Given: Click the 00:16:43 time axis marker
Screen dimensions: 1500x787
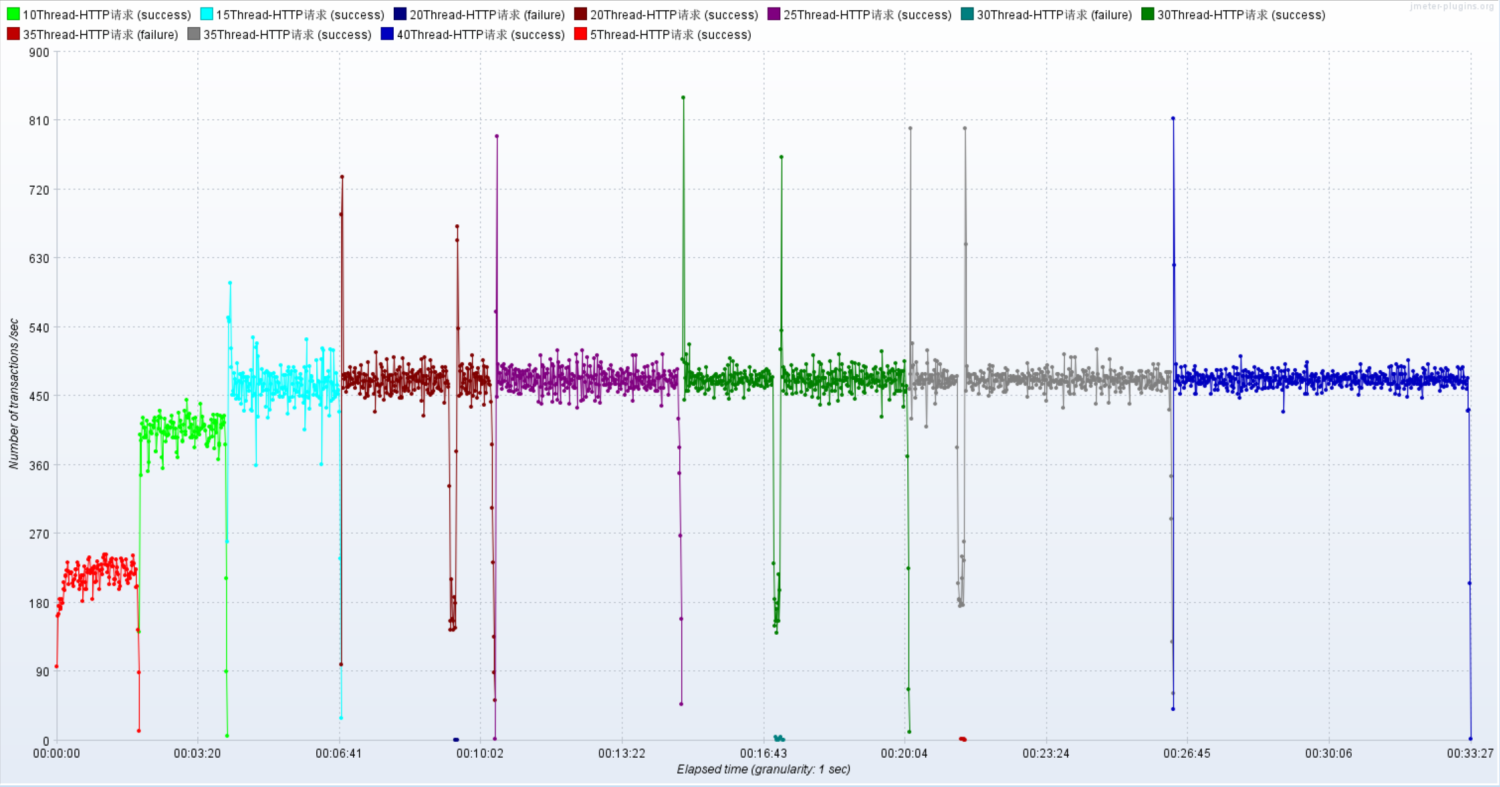Looking at the screenshot, I should pos(764,753).
